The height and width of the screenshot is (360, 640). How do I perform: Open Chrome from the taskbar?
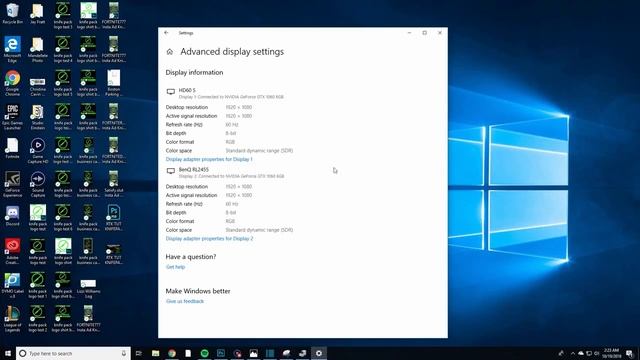(x=172, y=353)
